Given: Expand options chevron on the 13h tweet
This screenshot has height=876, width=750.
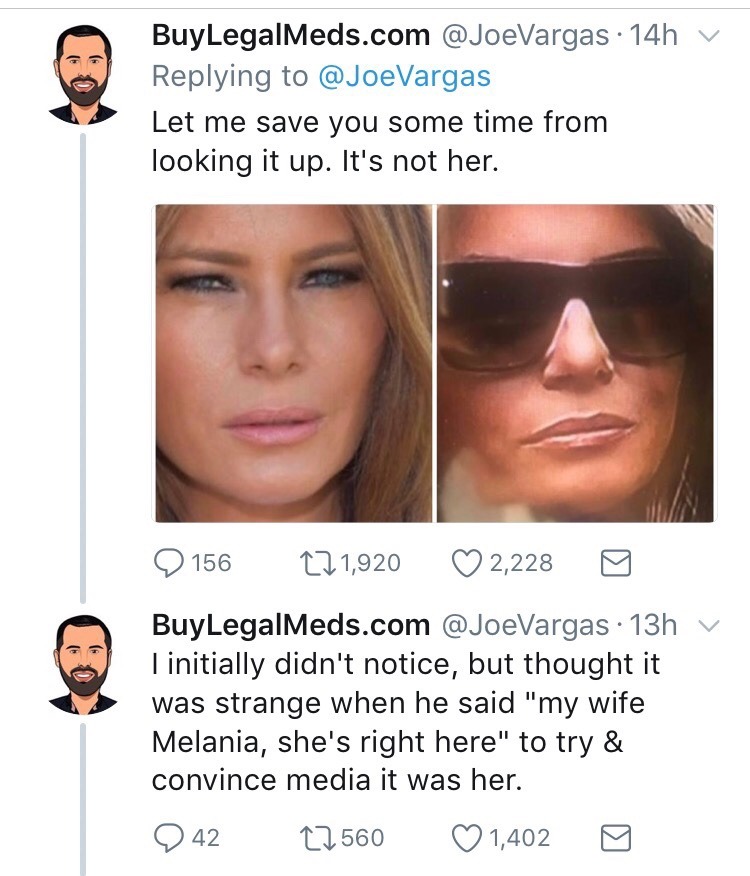Looking at the screenshot, I should (708, 625).
